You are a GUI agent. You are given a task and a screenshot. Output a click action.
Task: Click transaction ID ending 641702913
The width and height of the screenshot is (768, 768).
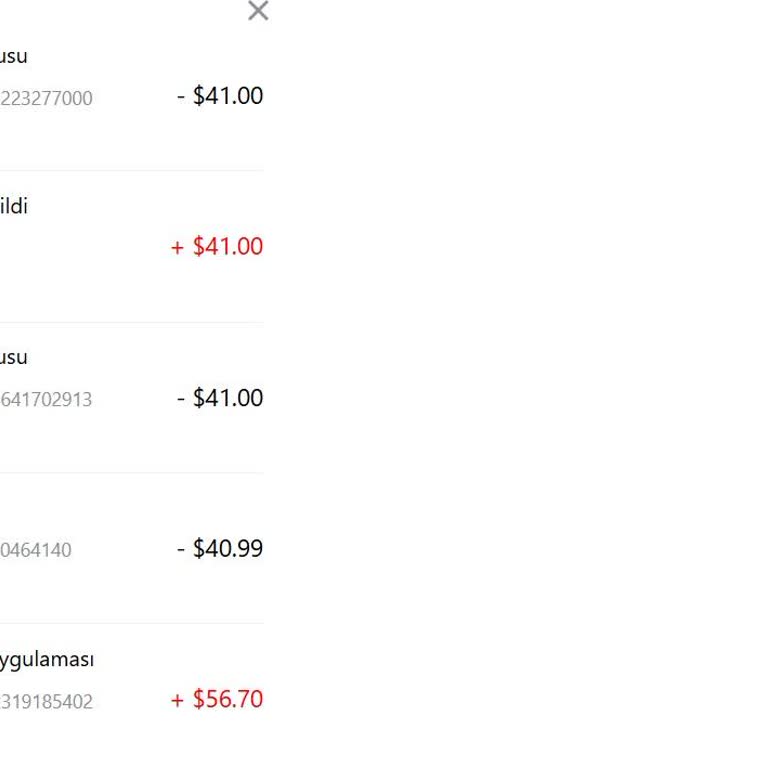(x=46, y=399)
